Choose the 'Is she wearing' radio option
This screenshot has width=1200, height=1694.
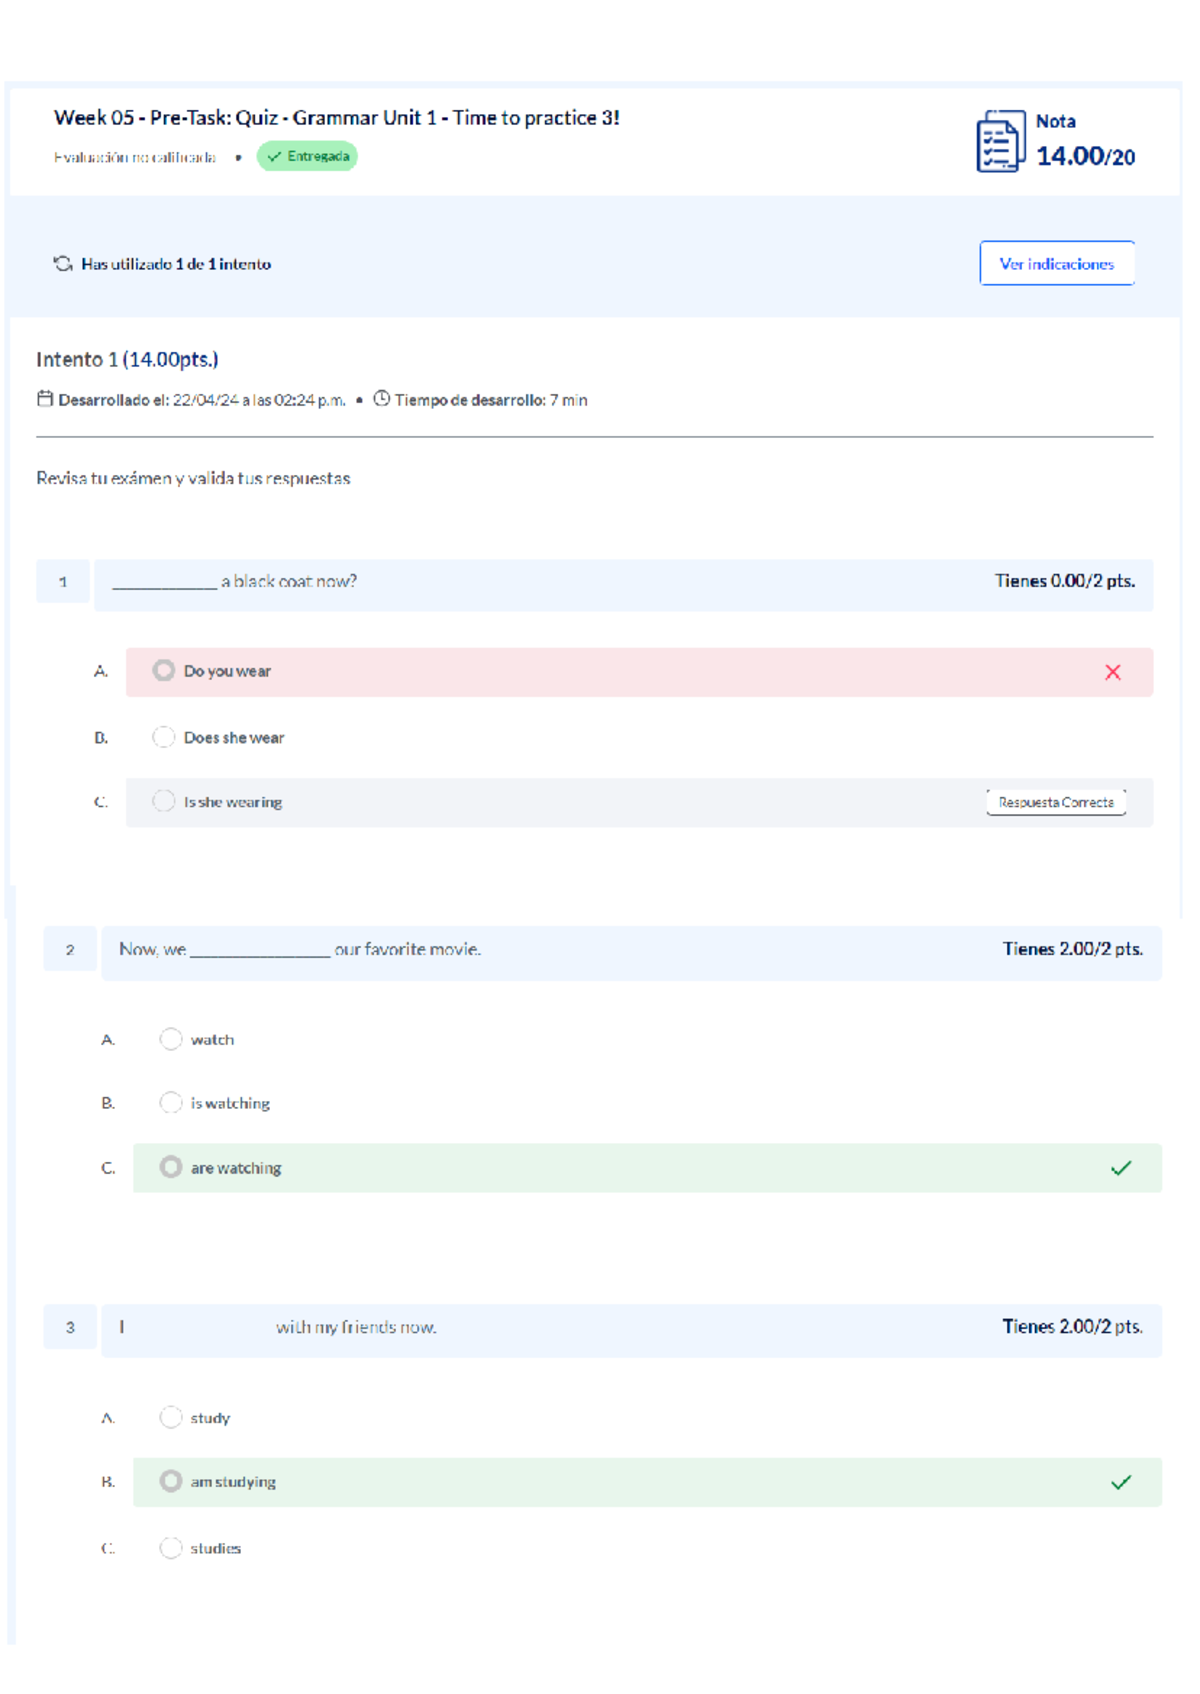click(x=164, y=801)
